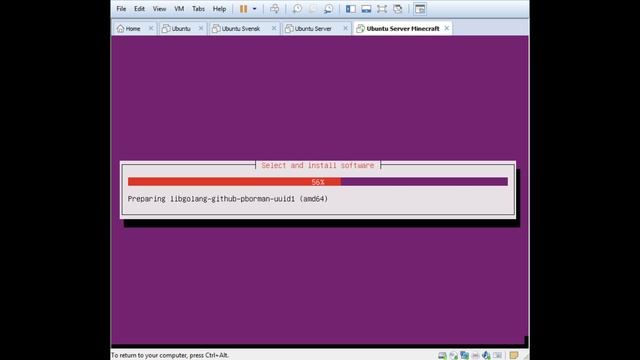Click the printer status icon
Viewport: 640px width, 360px height.
point(475,356)
